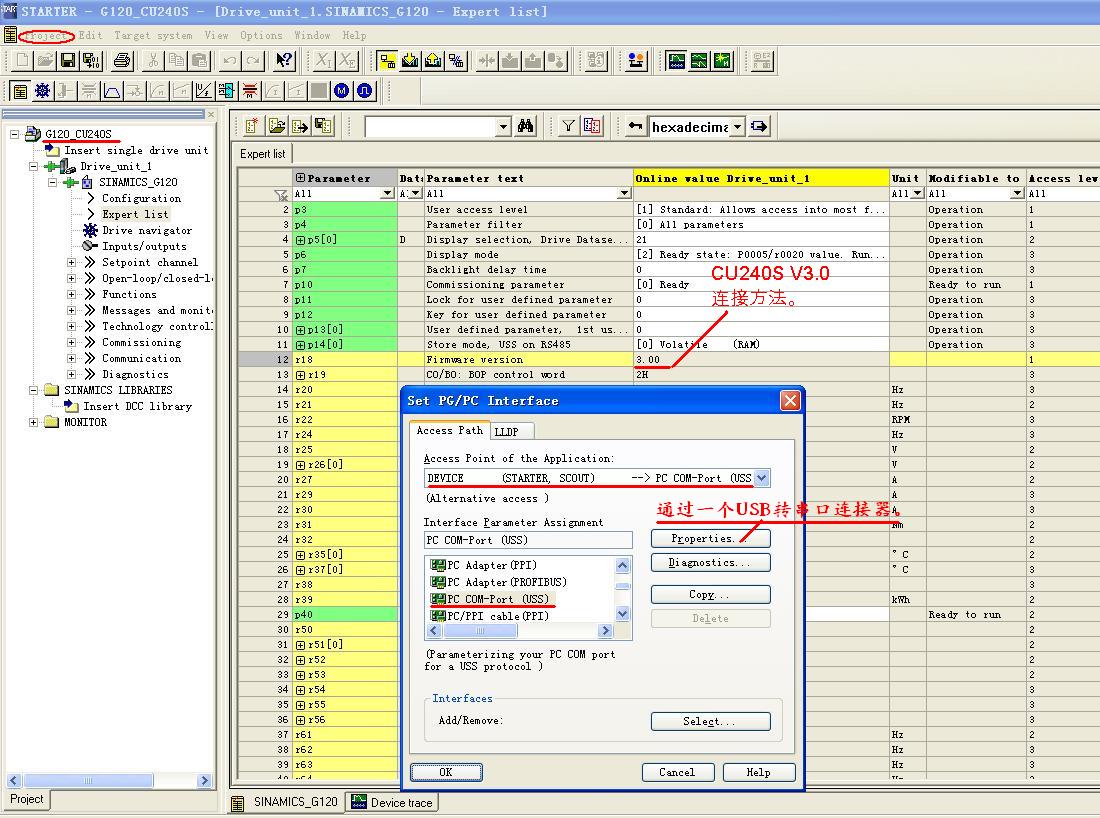1100x818 pixels.
Task: Click the Select button under Interfaces
Action: (x=711, y=721)
